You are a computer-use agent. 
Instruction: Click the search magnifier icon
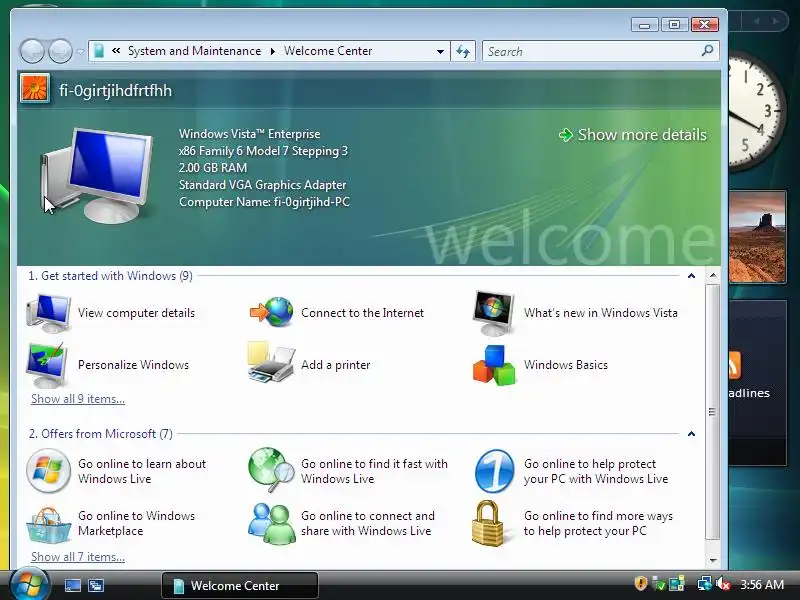(x=708, y=51)
